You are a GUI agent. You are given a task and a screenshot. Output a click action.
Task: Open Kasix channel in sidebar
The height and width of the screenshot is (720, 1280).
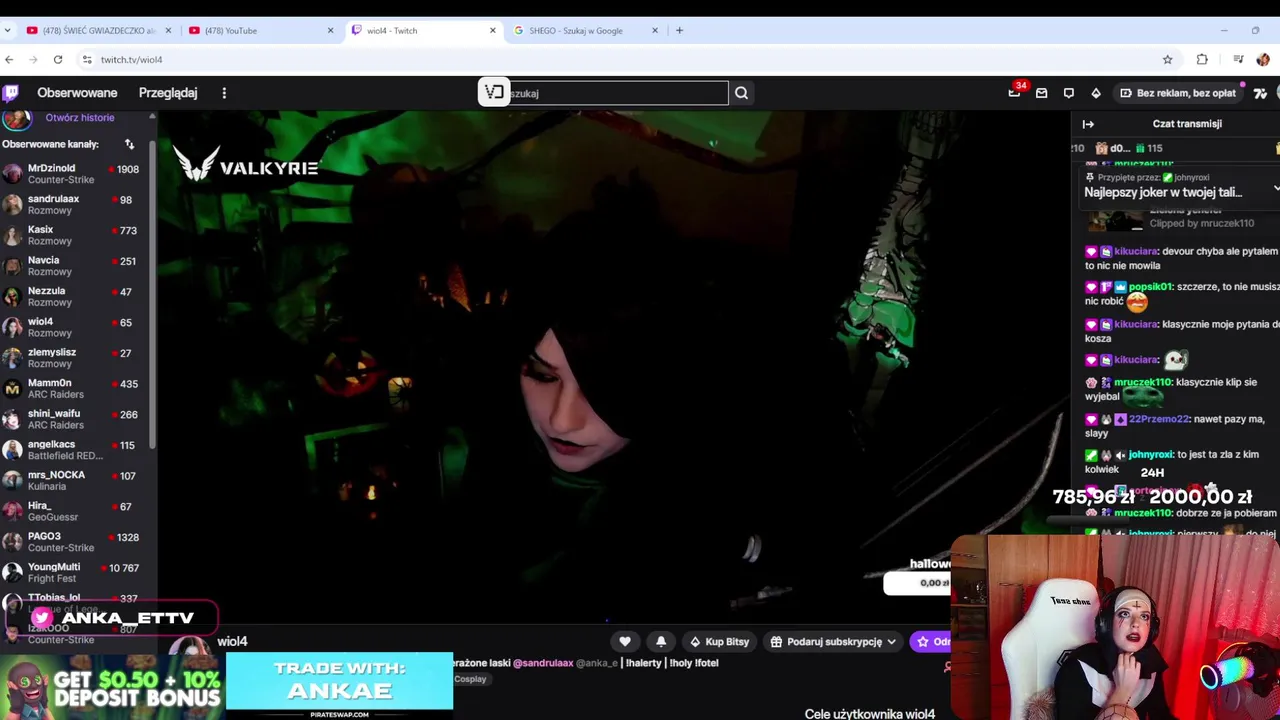(x=76, y=235)
